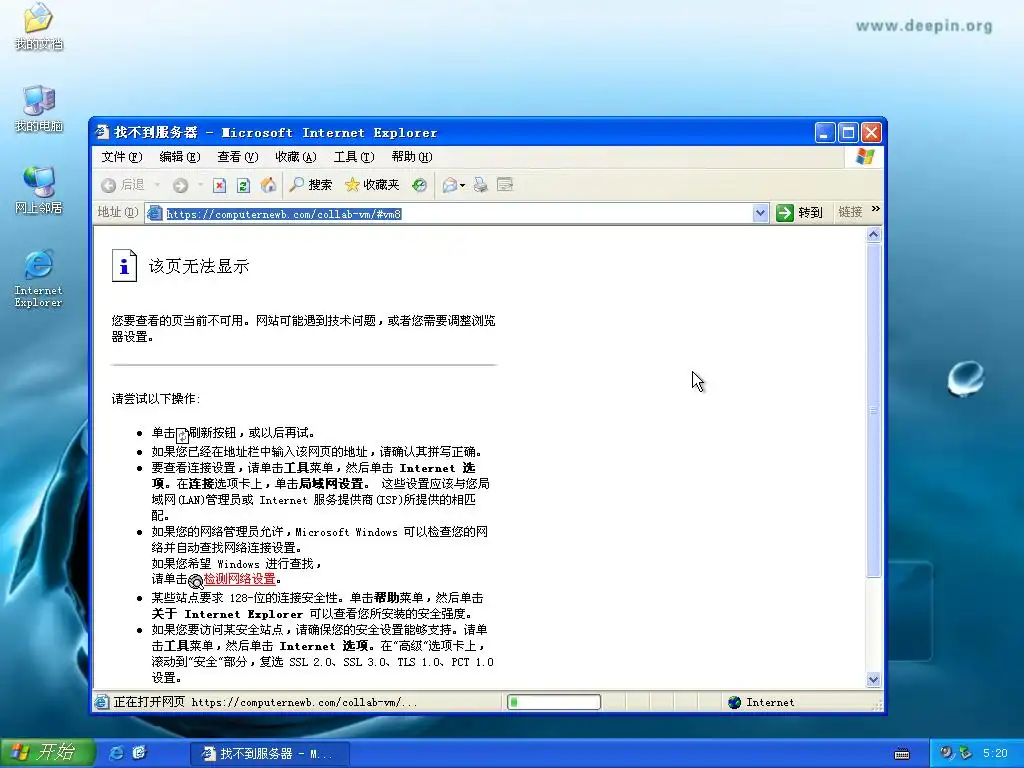
Task: Click the second system tray icon near clock
Action: [x=965, y=753]
